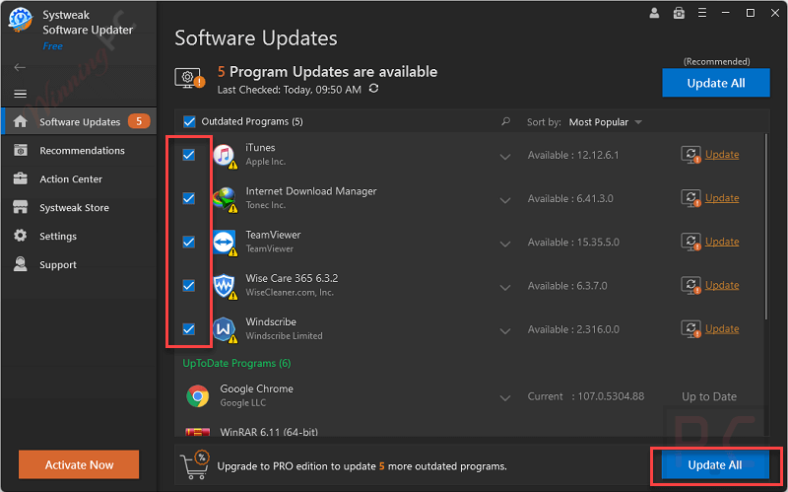Click the 'Up to Date' status for Chrome
Viewport: 788px width, 492px height.
click(x=709, y=397)
